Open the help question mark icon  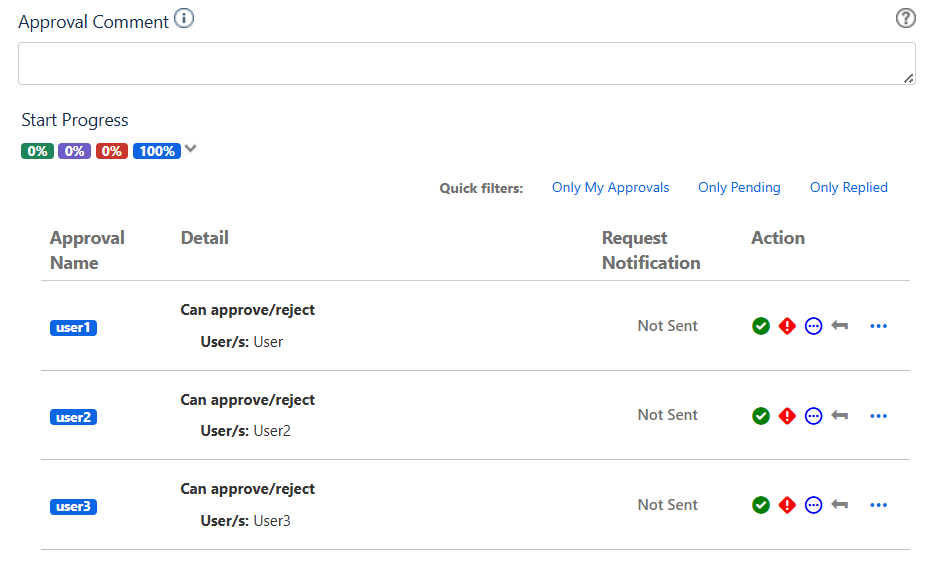(905, 18)
